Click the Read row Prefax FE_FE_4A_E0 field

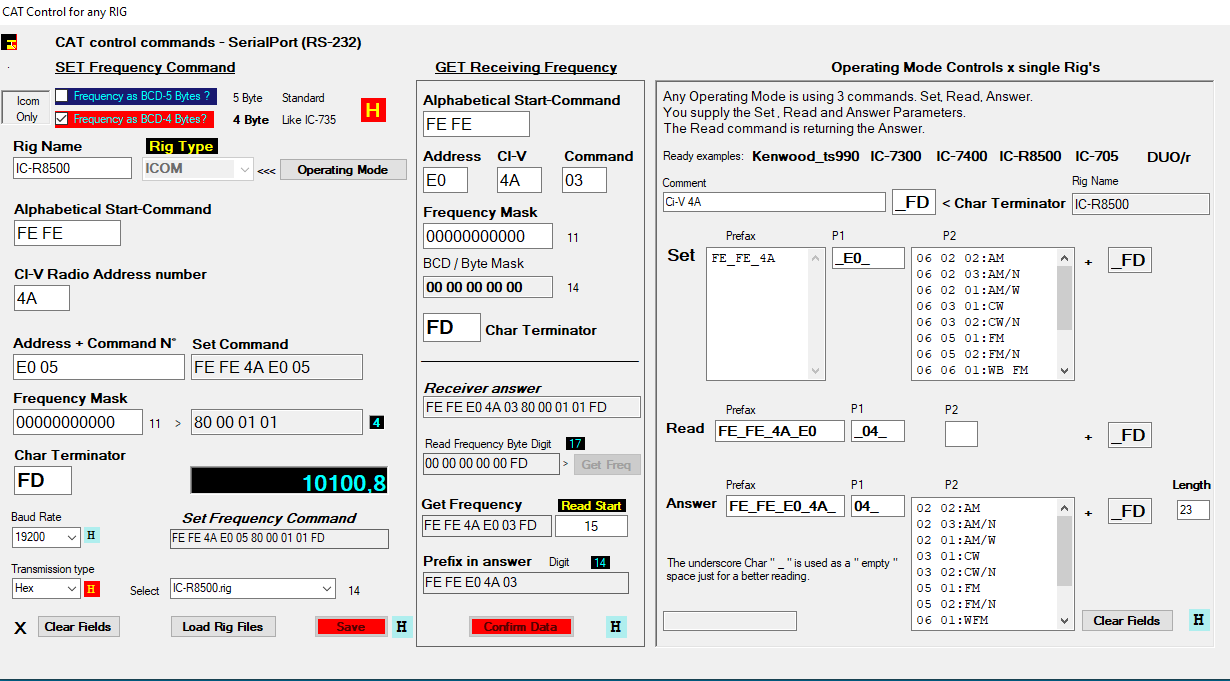(779, 431)
